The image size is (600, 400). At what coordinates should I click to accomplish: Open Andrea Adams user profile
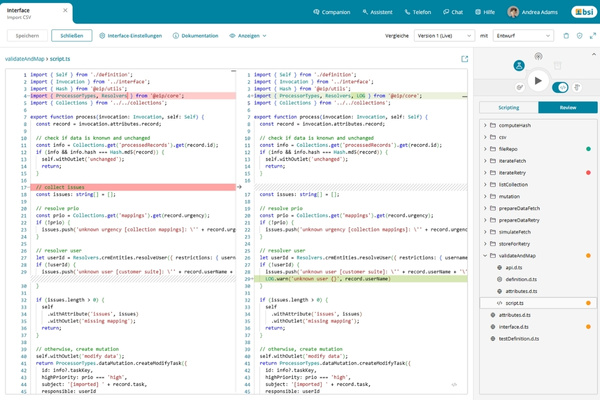[x=532, y=12]
